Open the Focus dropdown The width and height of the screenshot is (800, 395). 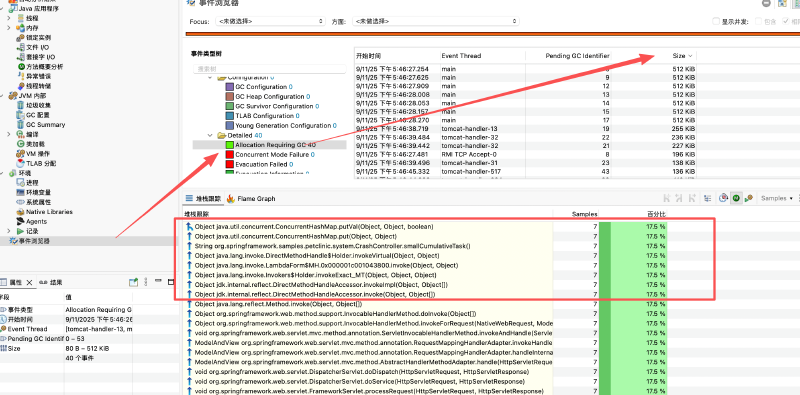coord(270,21)
